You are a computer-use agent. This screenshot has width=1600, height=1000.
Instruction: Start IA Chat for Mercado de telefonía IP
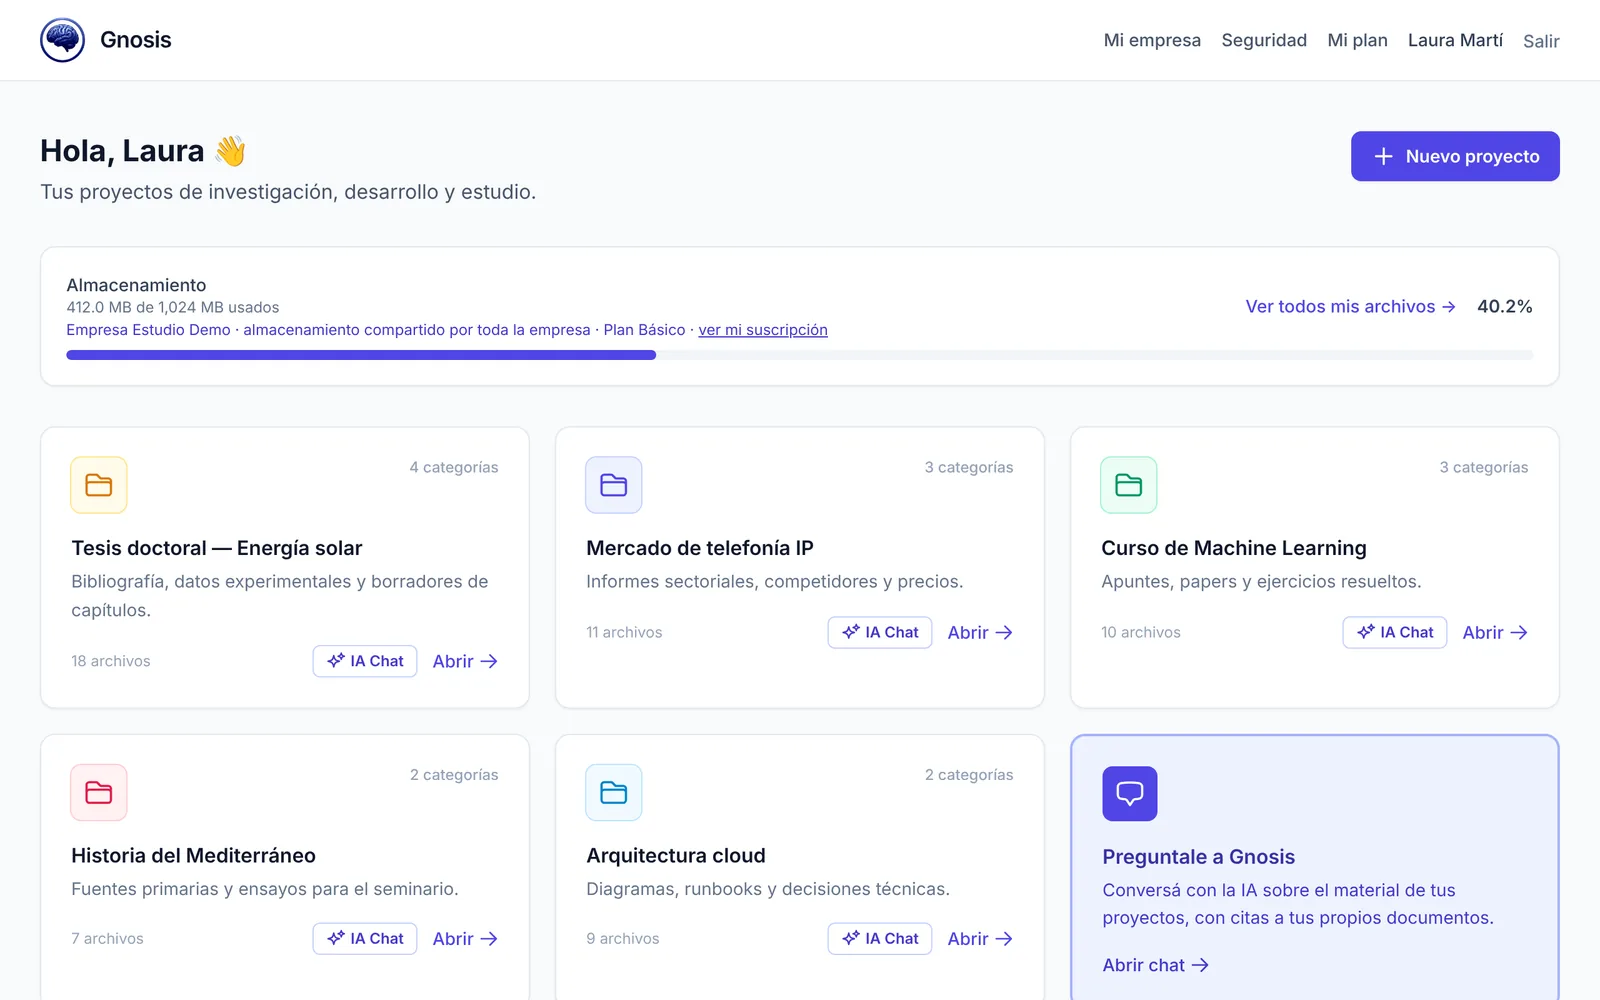tap(880, 632)
